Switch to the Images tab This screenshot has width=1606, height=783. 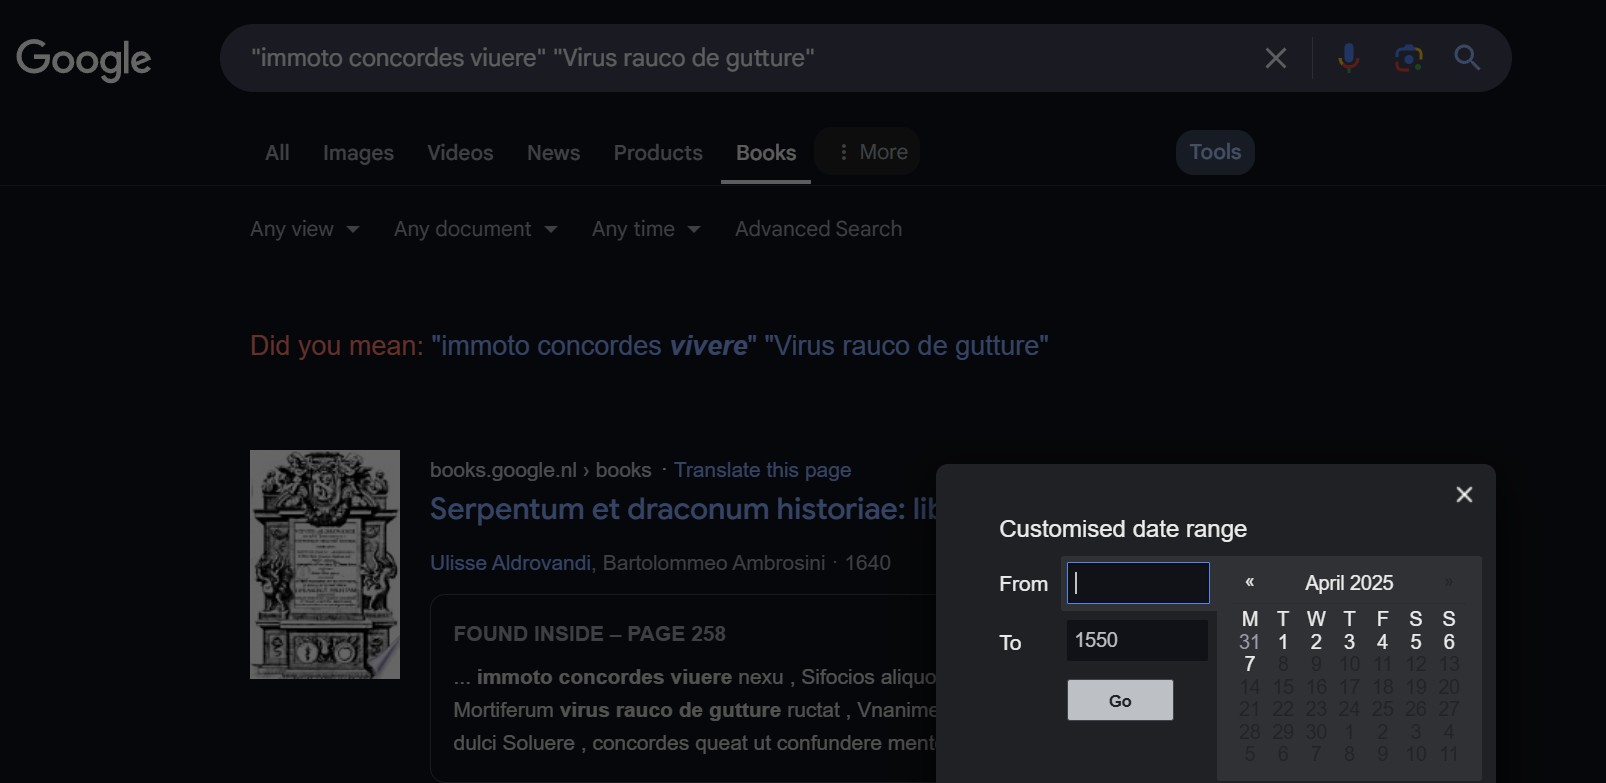[358, 153]
